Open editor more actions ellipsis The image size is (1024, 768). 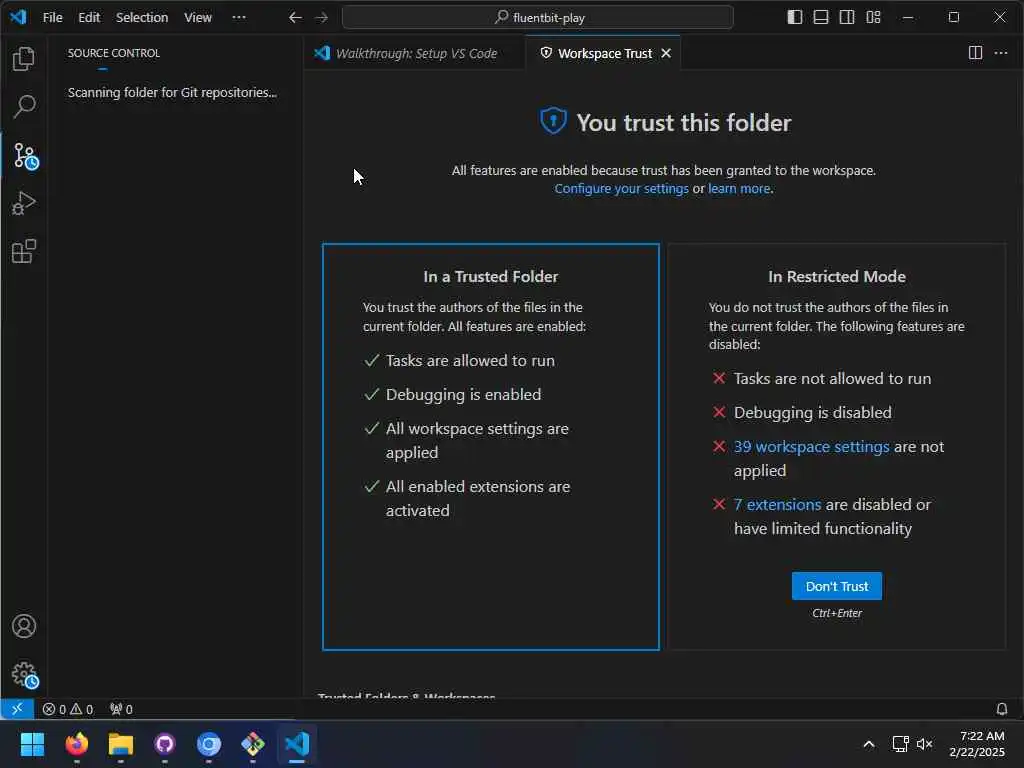1000,53
